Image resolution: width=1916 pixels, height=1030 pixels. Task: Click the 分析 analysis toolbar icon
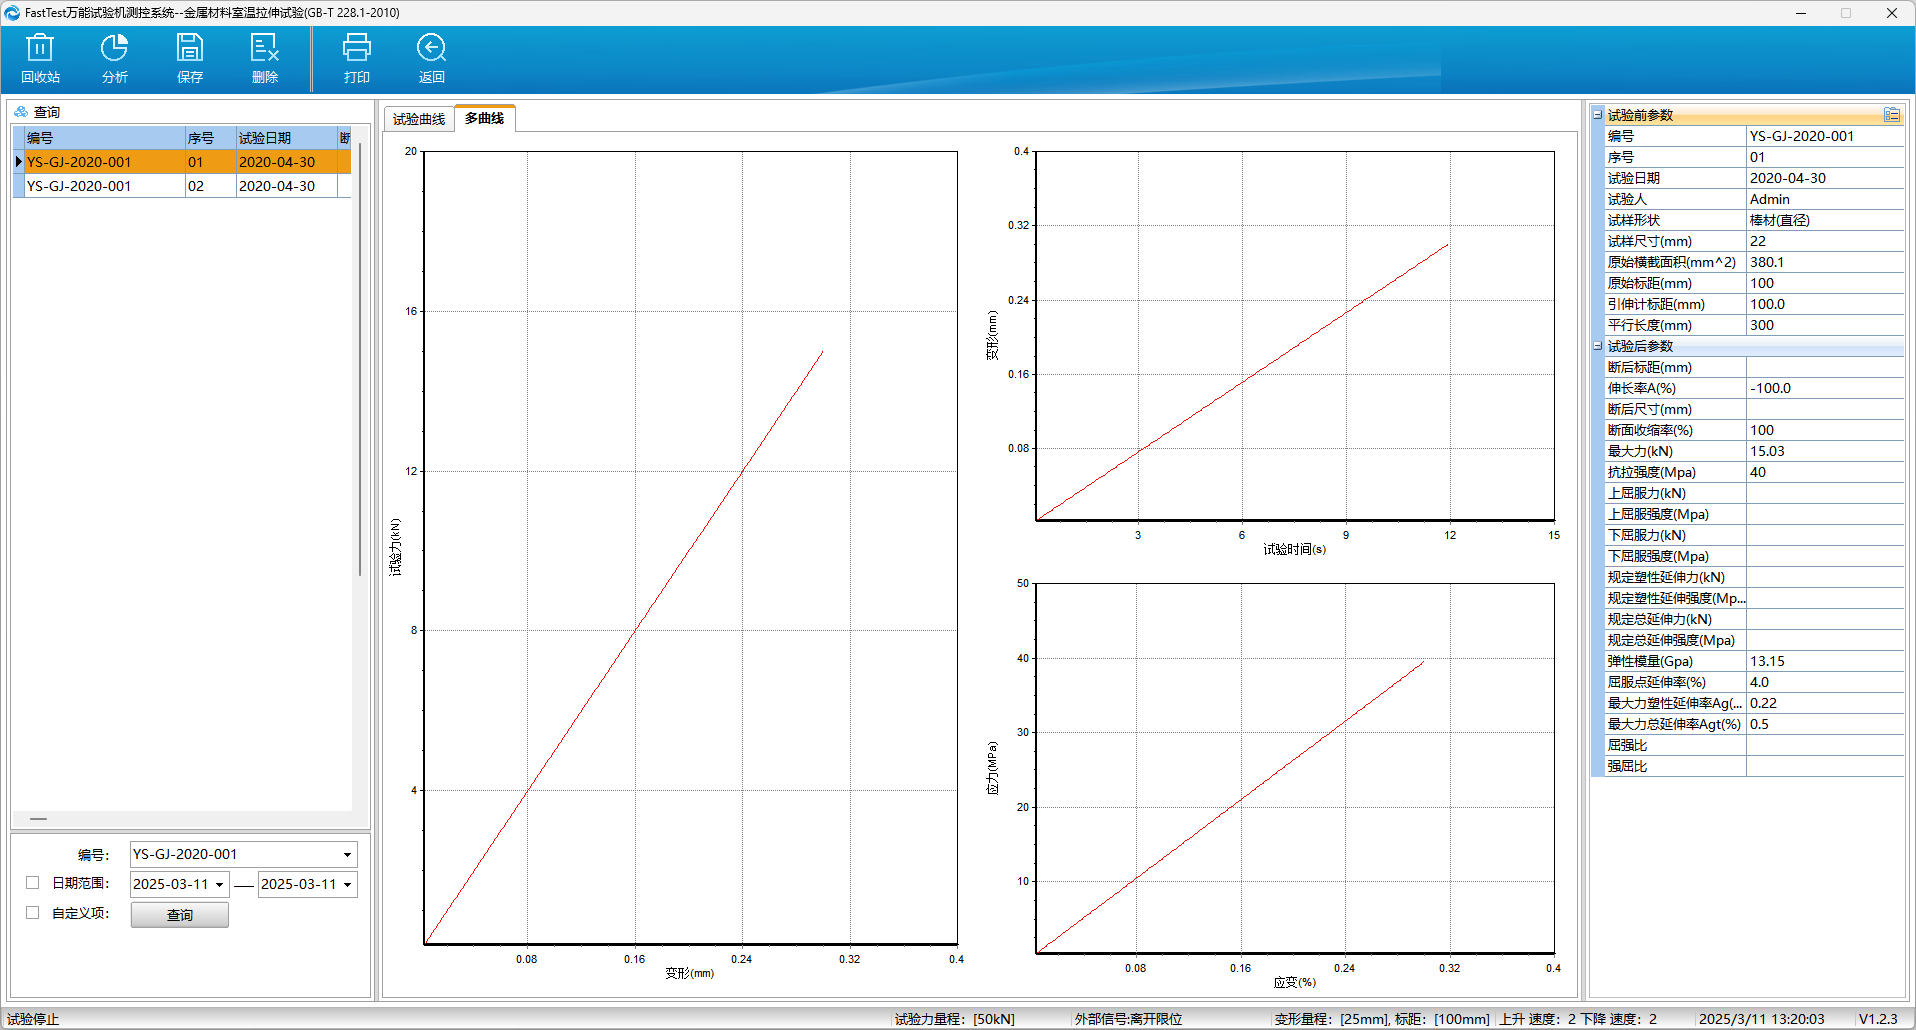tap(115, 59)
